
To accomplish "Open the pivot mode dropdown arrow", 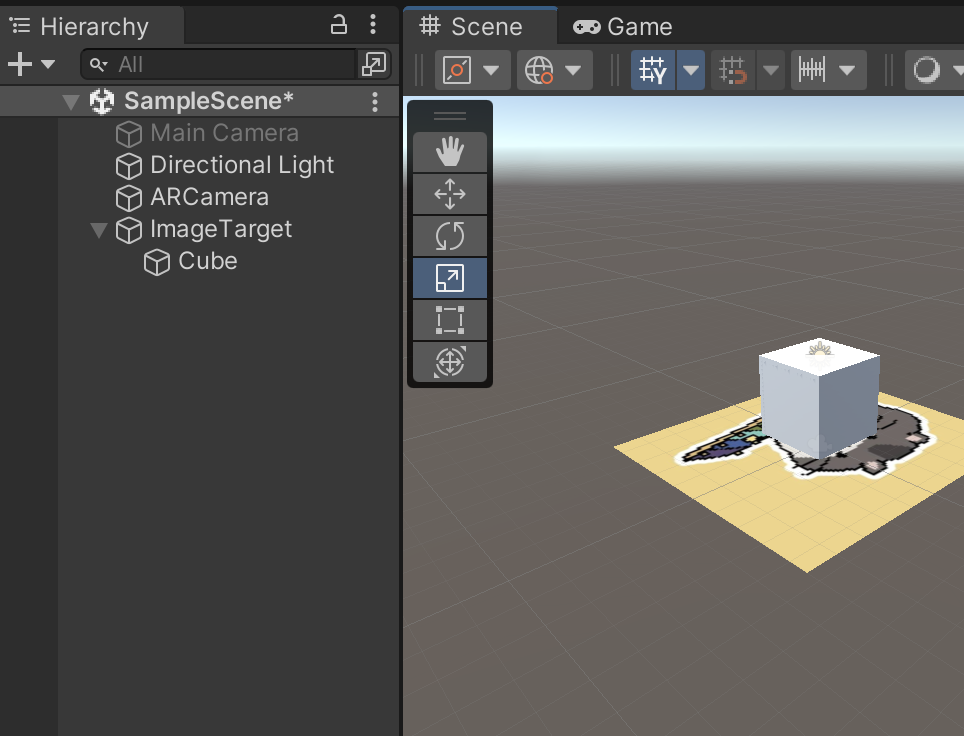I will pos(491,70).
